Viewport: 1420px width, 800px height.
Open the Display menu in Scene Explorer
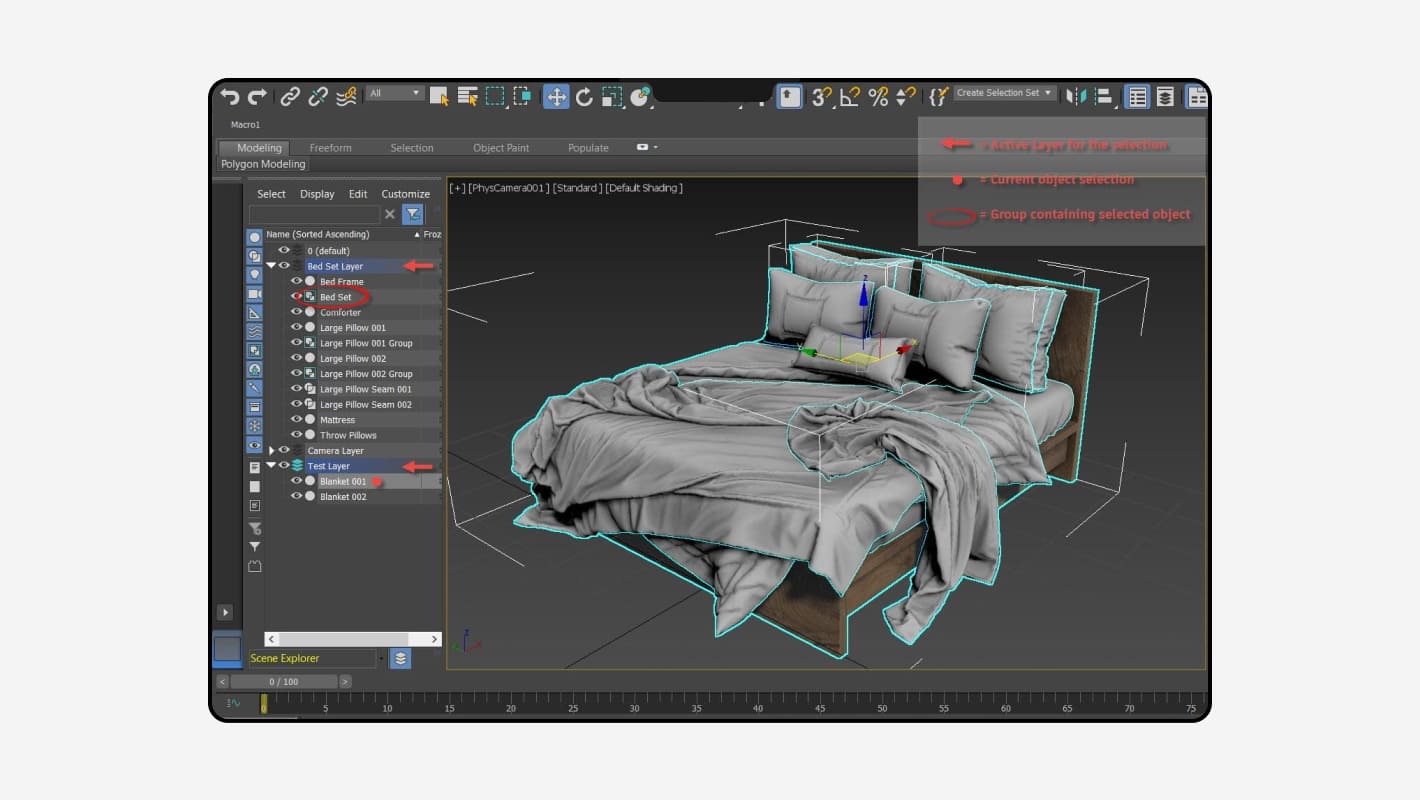tap(317, 193)
